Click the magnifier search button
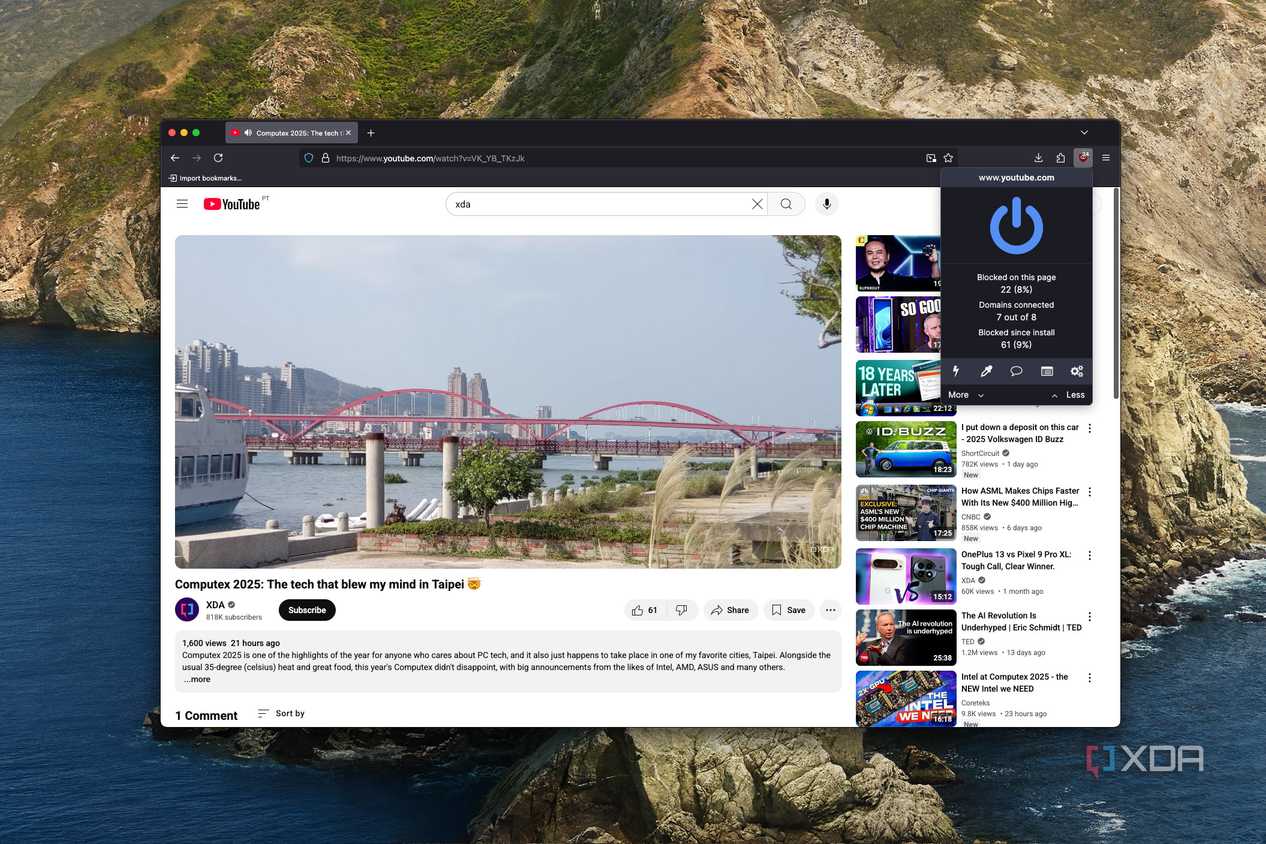The image size is (1266, 844). (x=786, y=204)
